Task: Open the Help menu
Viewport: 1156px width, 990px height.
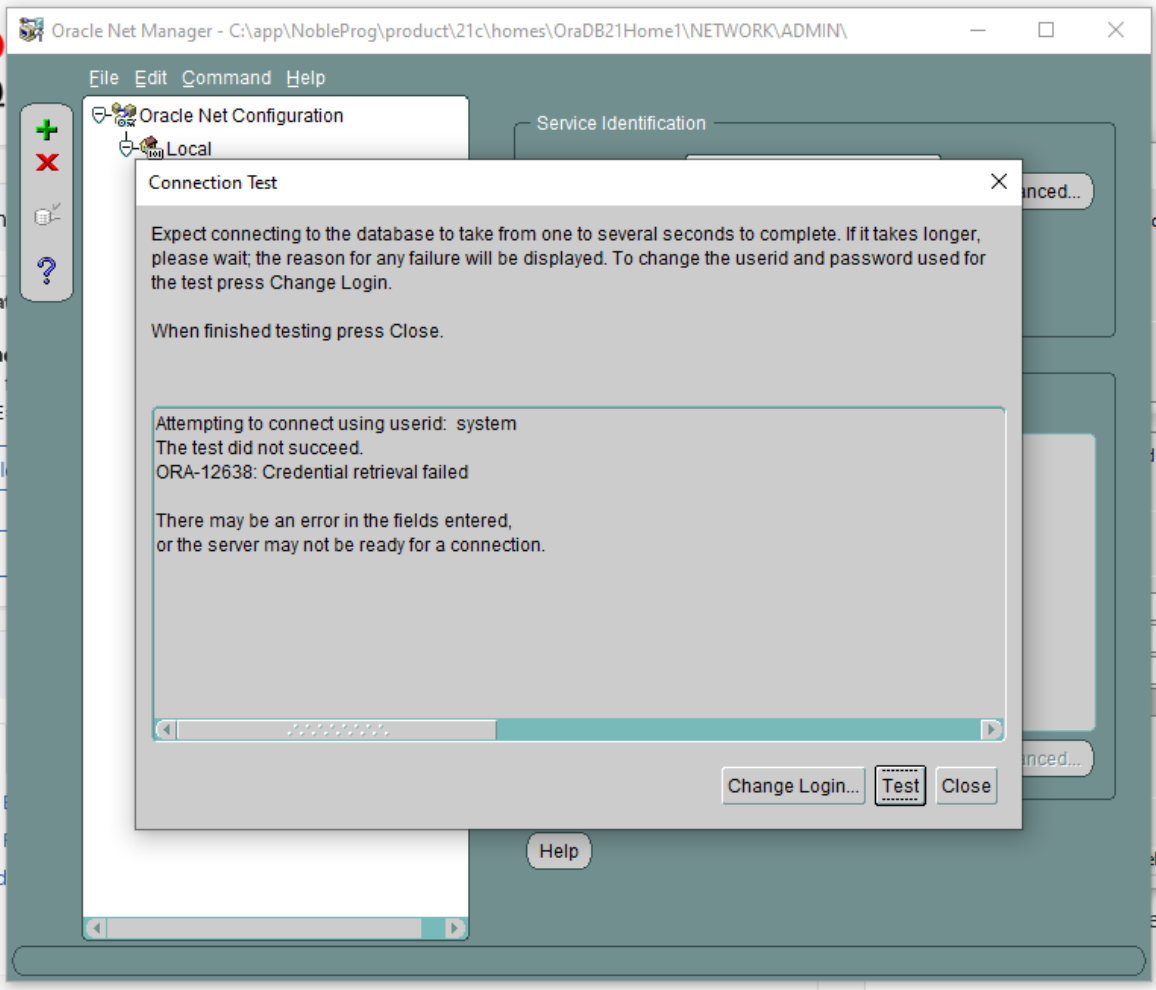Action: coord(306,78)
